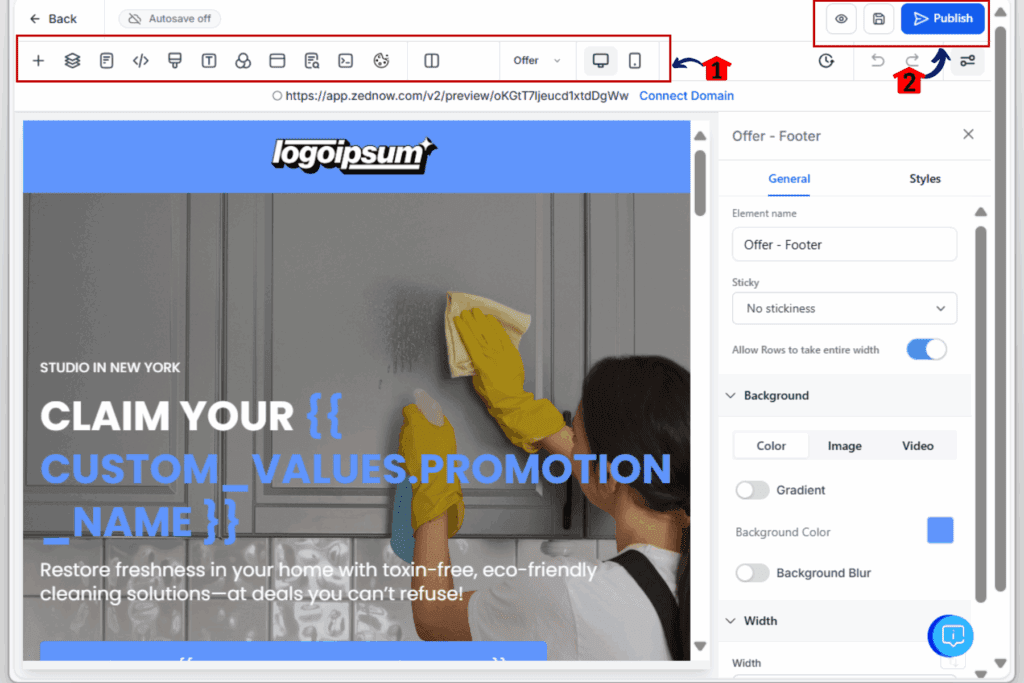The image size is (1024, 683).
Task: Open the Sticky 'No stickiness' dropdown
Action: [x=844, y=308]
